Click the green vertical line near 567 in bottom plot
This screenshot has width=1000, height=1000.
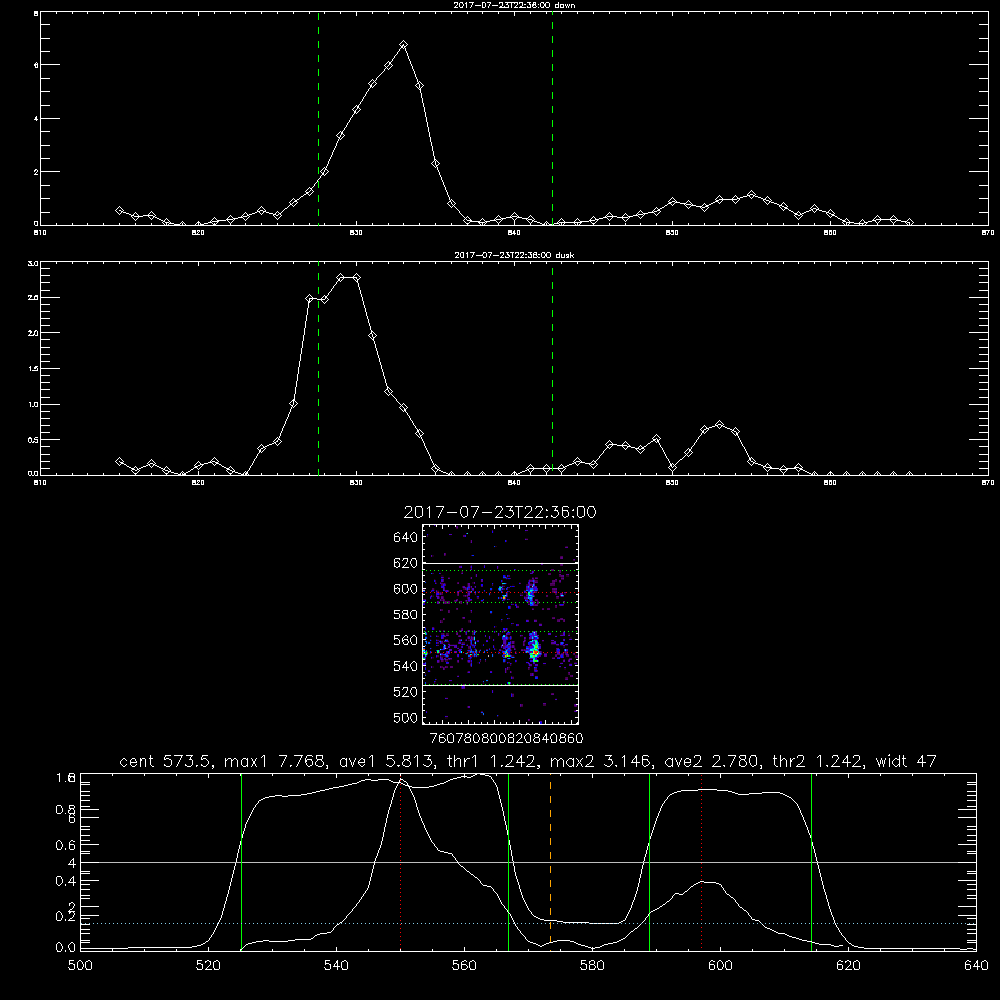point(508,861)
